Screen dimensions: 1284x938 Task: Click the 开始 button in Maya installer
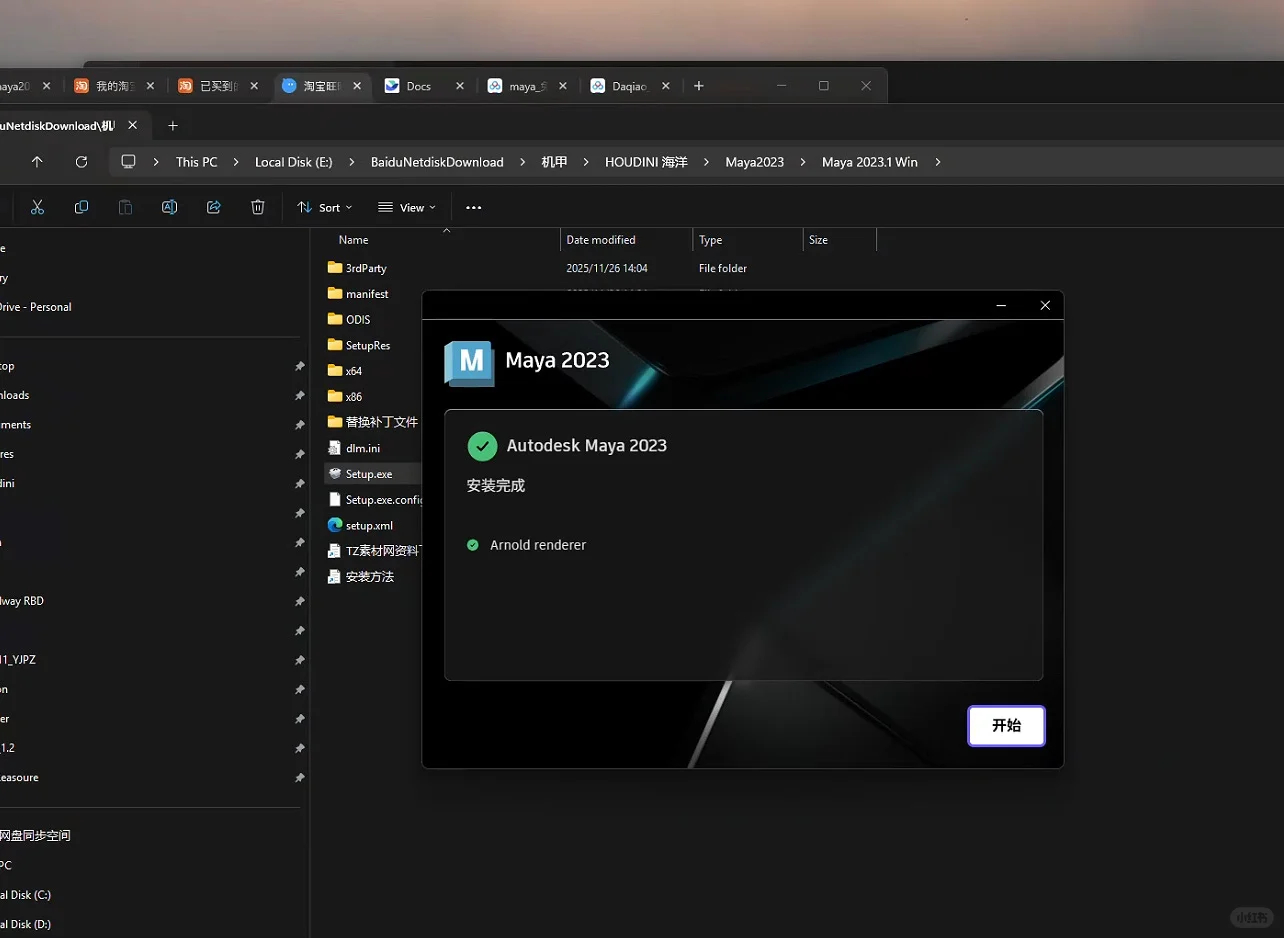[x=1006, y=726]
